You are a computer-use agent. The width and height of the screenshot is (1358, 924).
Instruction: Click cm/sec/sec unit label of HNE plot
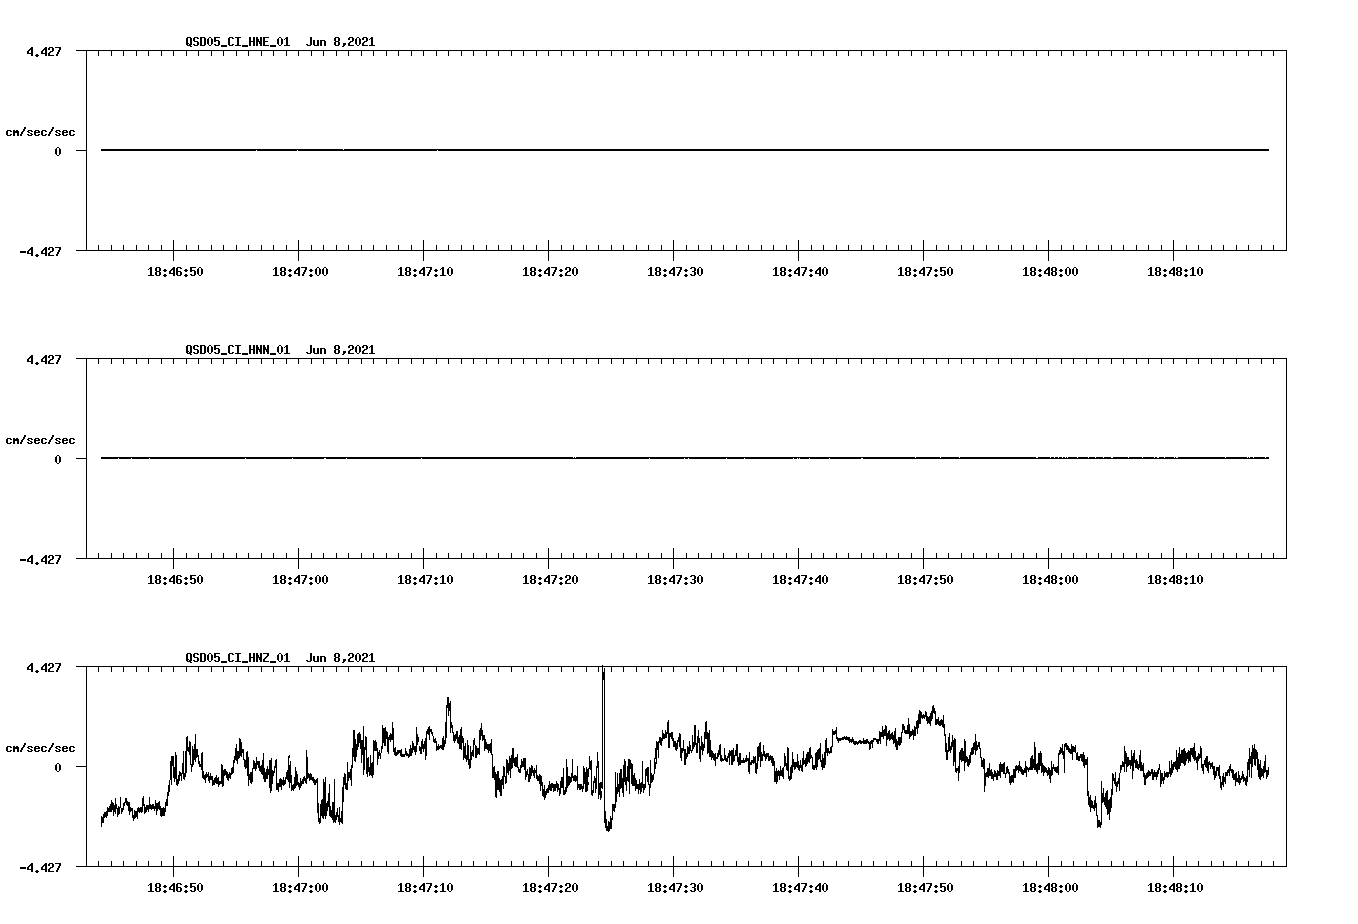[40, 132]
